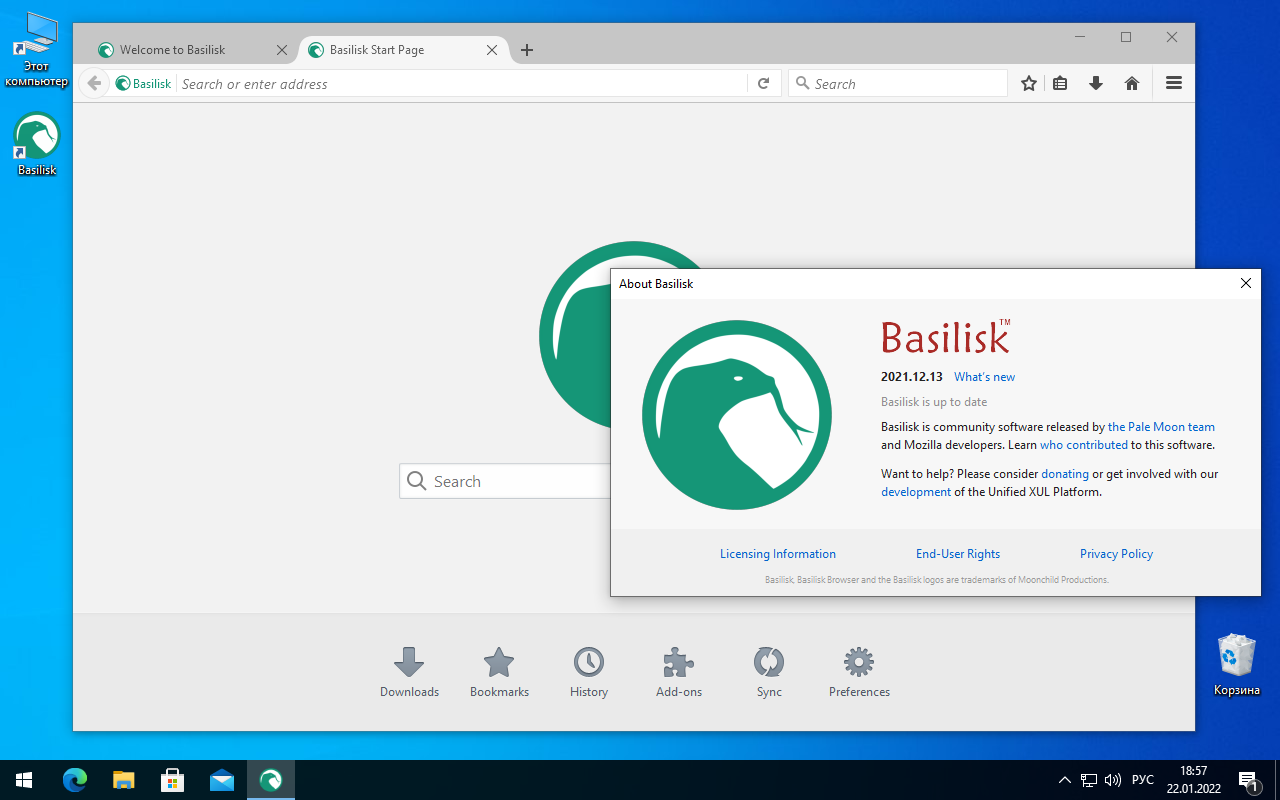This screenshot has width=1280, height=800.
Task: Show hidden tray icons chevron
Action: [1065, 780]
